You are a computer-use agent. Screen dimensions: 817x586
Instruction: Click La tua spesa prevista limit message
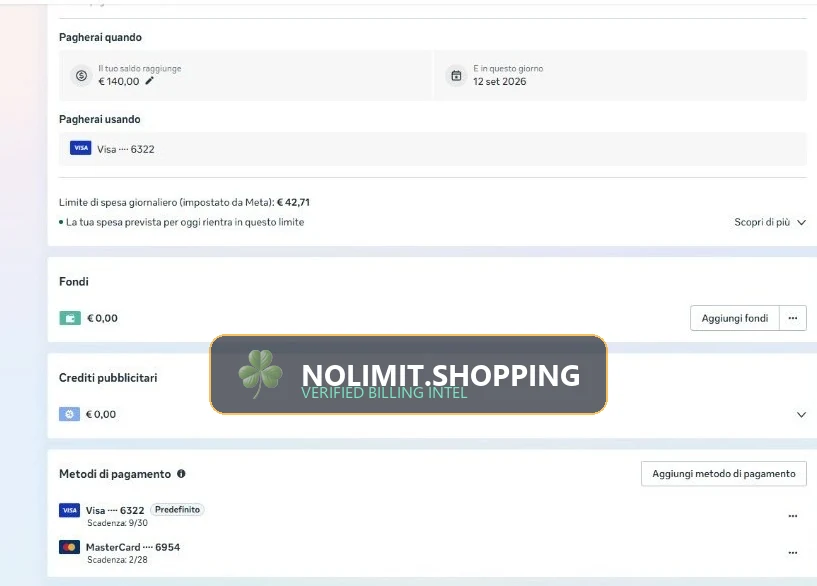(x=185, y=222)
